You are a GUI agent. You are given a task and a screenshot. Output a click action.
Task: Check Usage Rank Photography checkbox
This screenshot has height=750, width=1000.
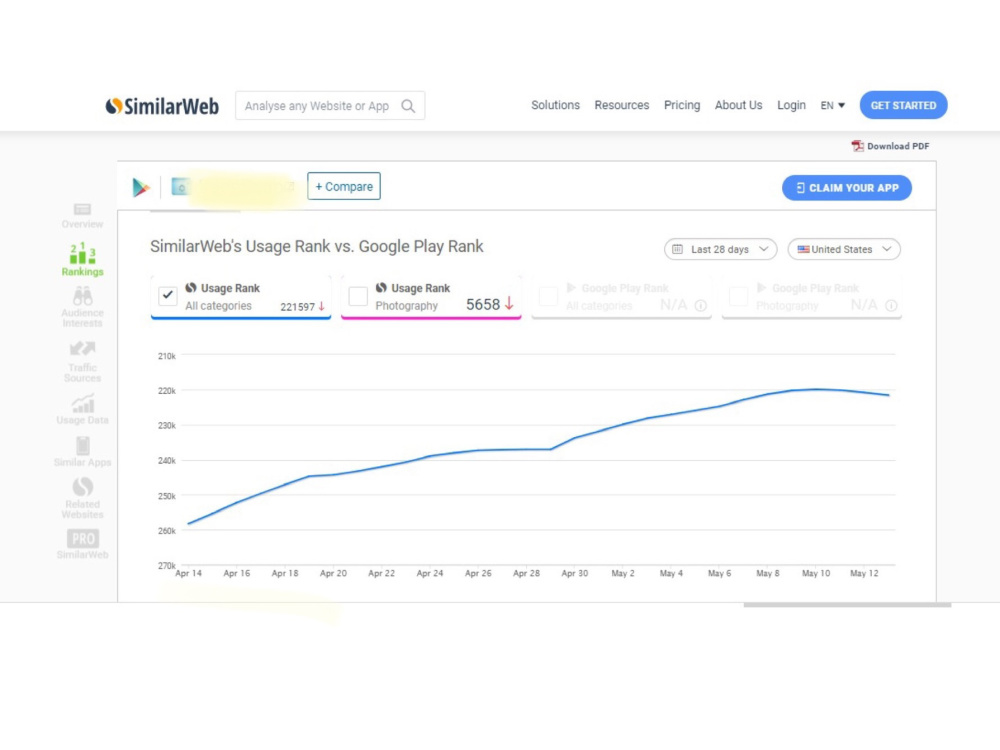point(358,296)
